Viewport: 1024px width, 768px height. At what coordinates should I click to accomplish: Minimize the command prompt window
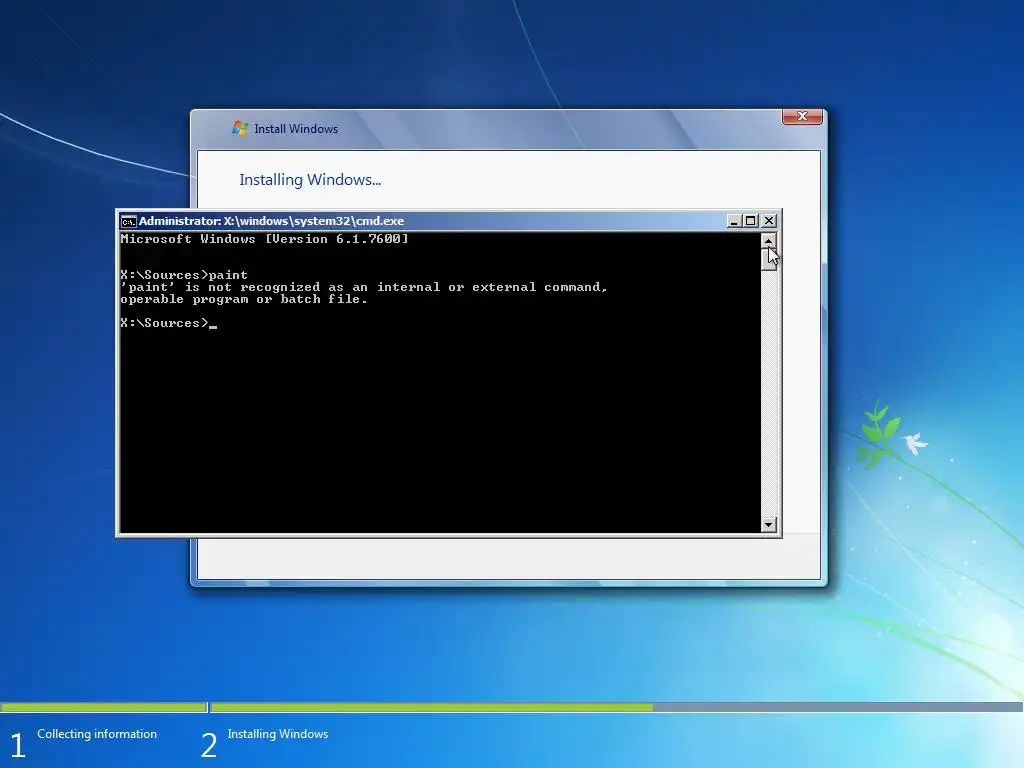point(734,221)
